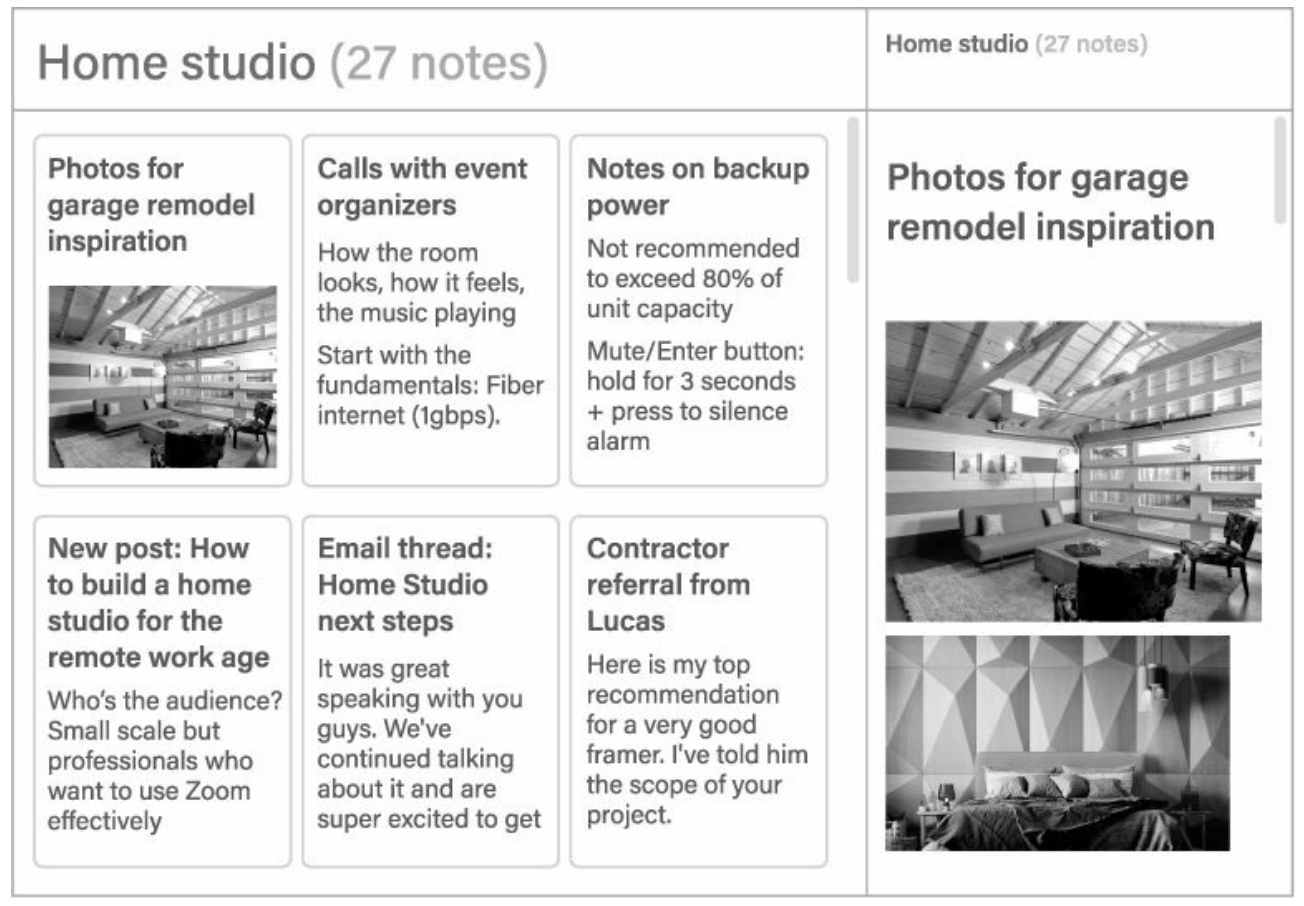The width and height of the screenshot is (1304, 906).
Task: Click the note preview pane scrollbar
Action: coord(1280,170)
